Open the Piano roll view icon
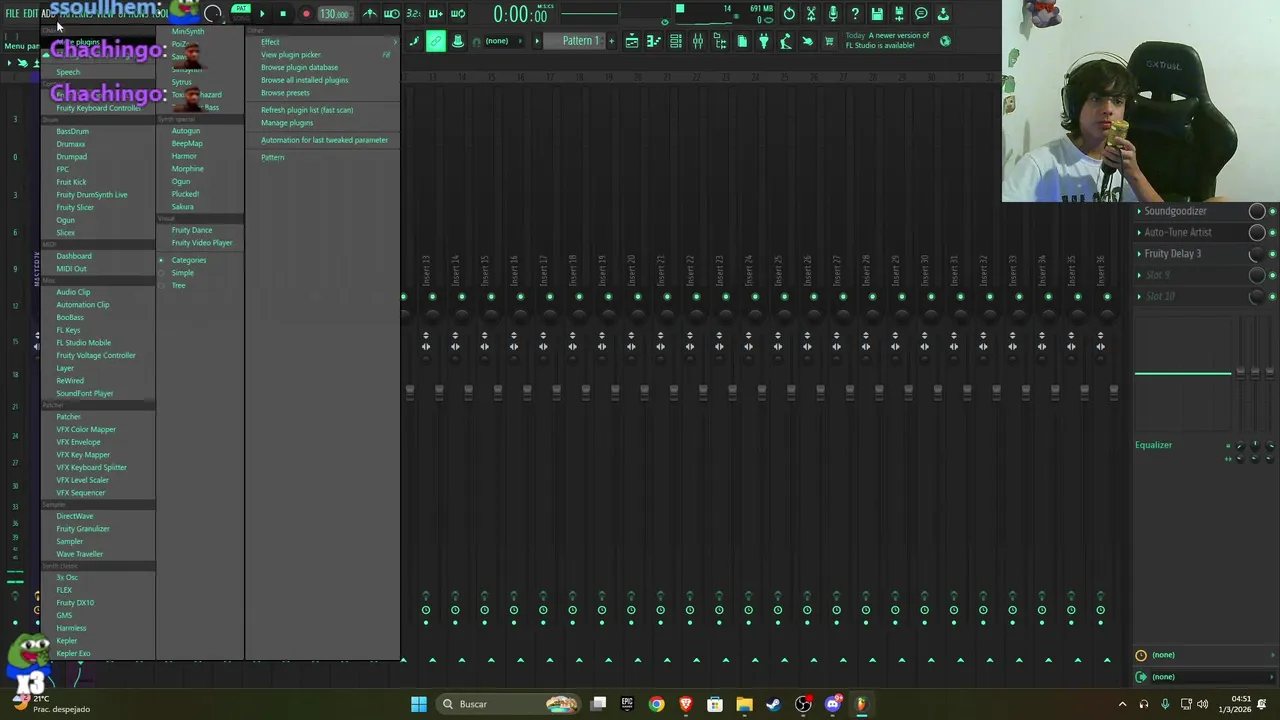Image resolution: width=1280 pixels, height=720 pixels. point(654,41)
